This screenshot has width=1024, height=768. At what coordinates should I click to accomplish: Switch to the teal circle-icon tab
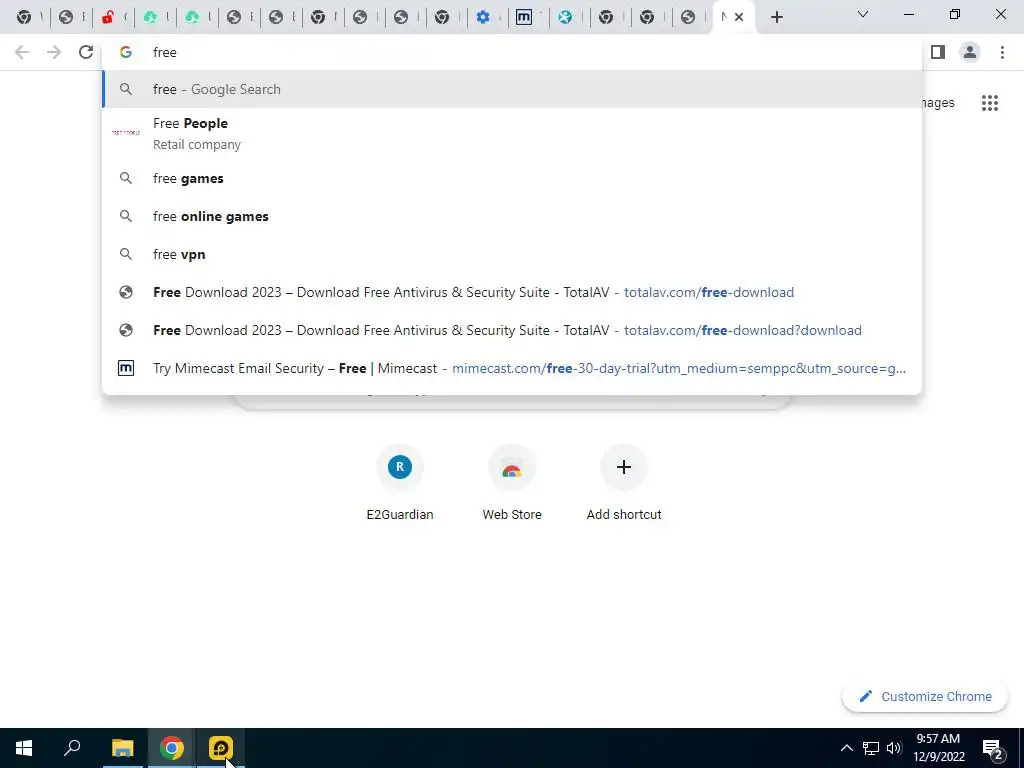click(570, 18)
